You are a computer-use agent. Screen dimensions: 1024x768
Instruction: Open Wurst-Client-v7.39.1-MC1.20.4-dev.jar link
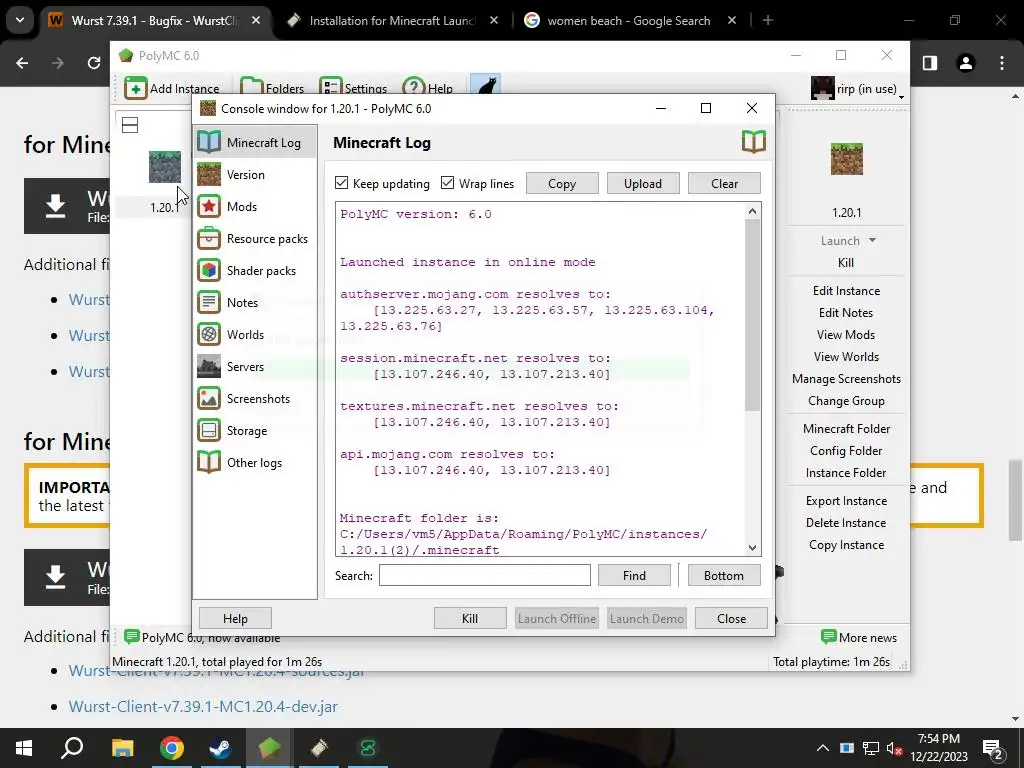point(203,707)
